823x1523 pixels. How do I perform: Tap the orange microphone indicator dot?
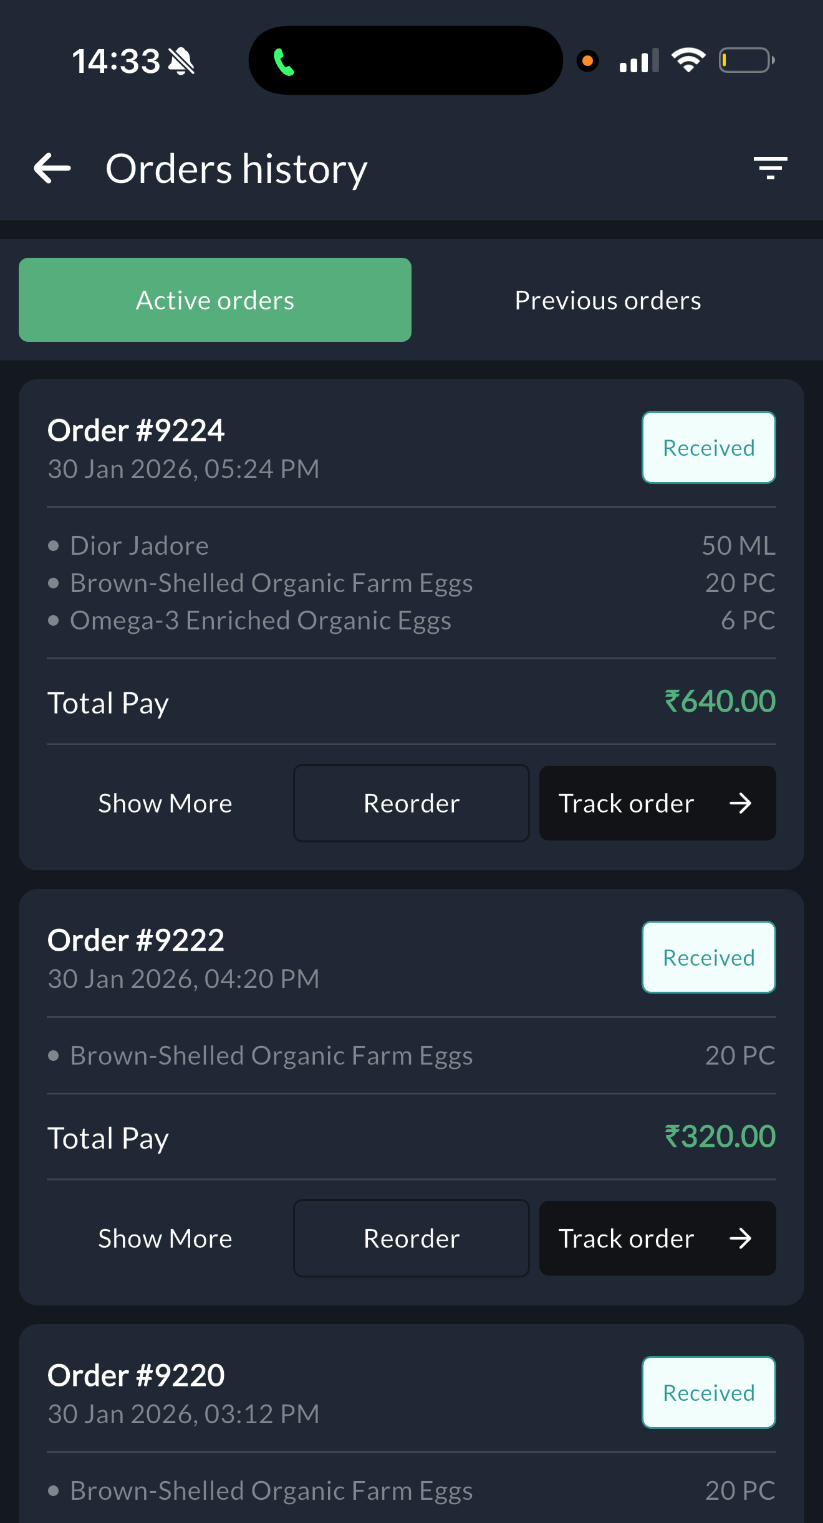click(588, 61)
